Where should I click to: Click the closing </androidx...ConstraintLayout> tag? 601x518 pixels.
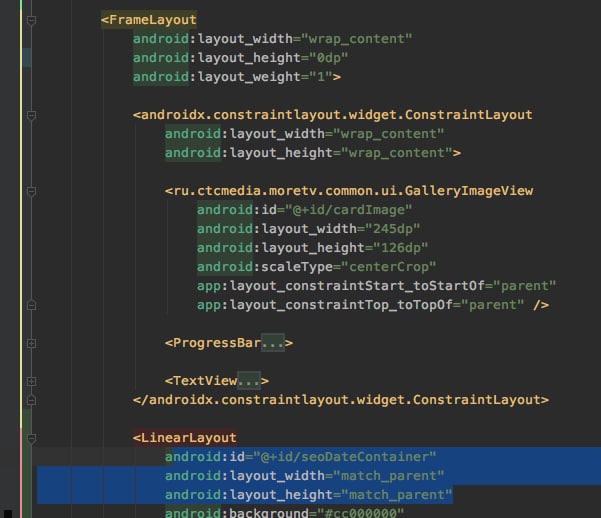click(x=341, y=400)
